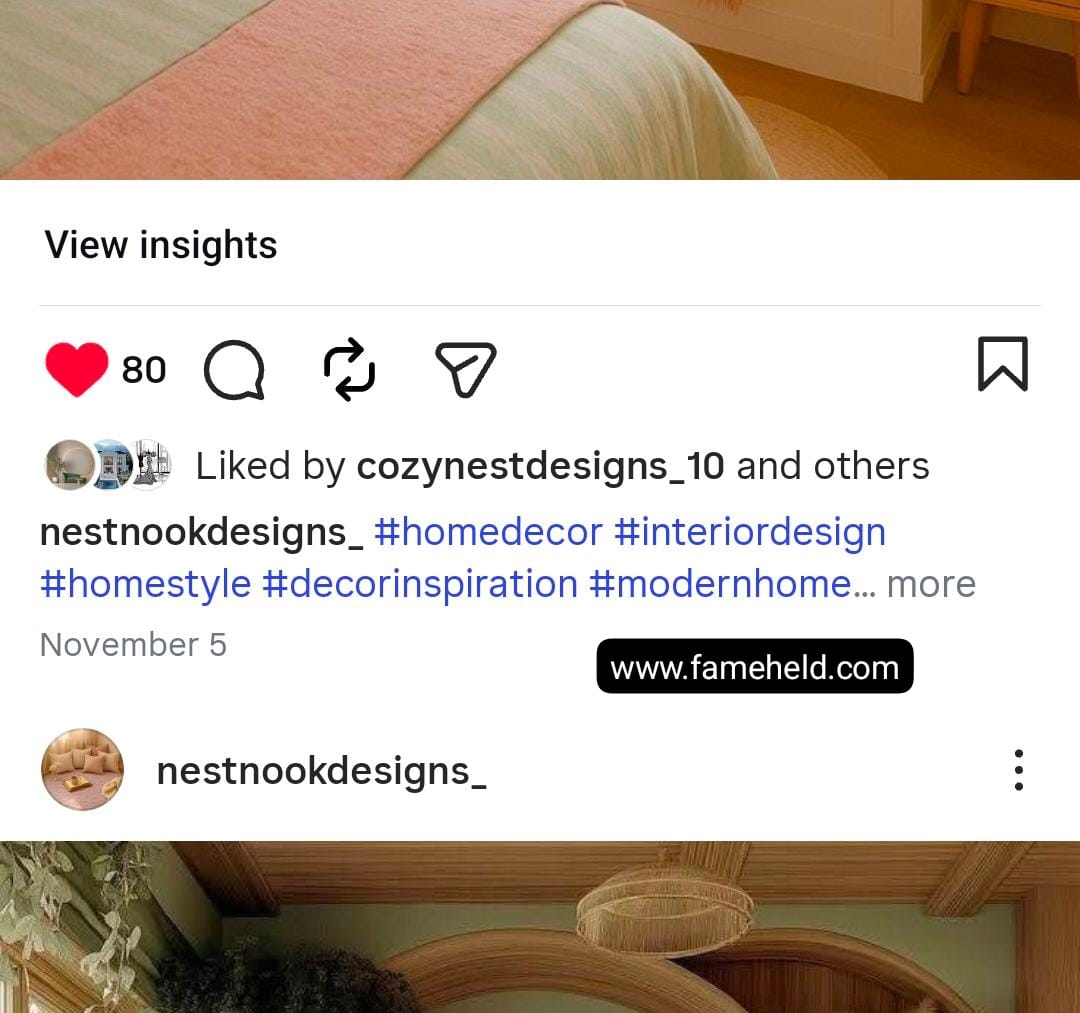This screenshot has height=1013, width=1080.
Task: Tap the liker avatars beside Liked by
Action: click(108, 465)
